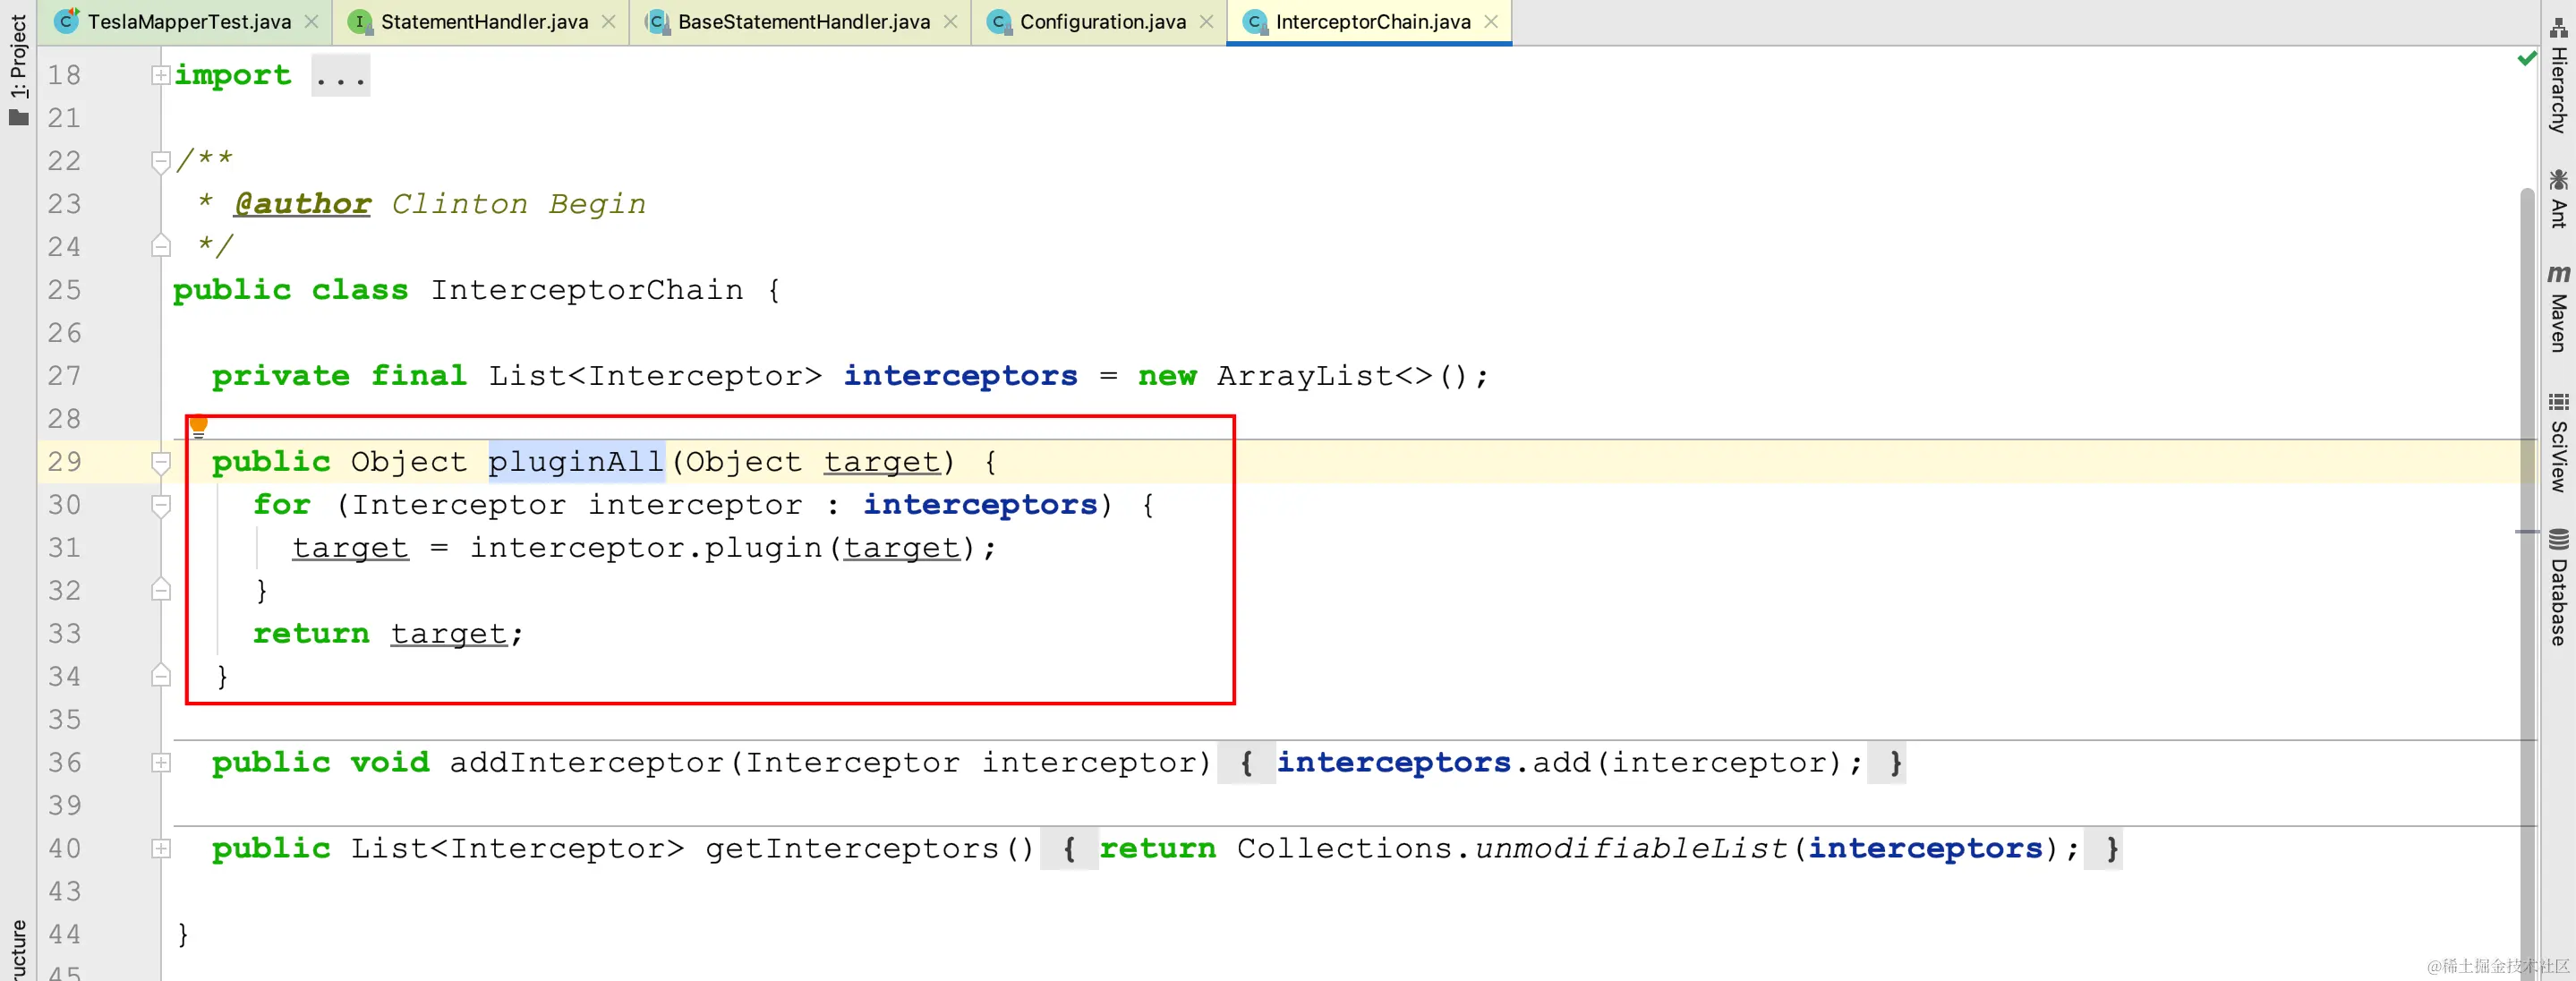The width and height of the screenshot is (2576, 981).
Task: Click the intention lightbulb icon
Action: pyautogui.click(x=198, y=427)
